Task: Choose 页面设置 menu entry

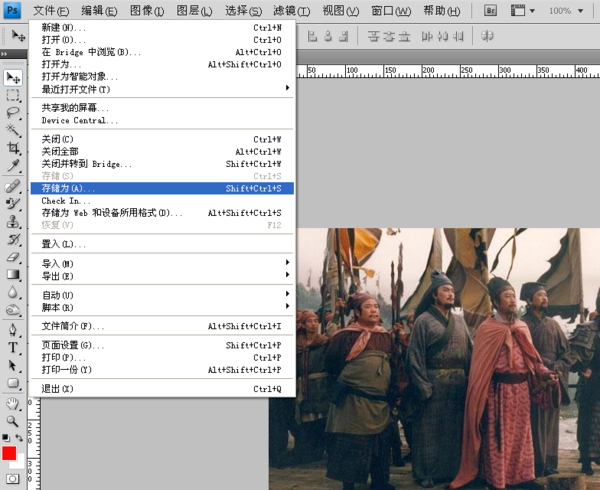Action: 162,345
